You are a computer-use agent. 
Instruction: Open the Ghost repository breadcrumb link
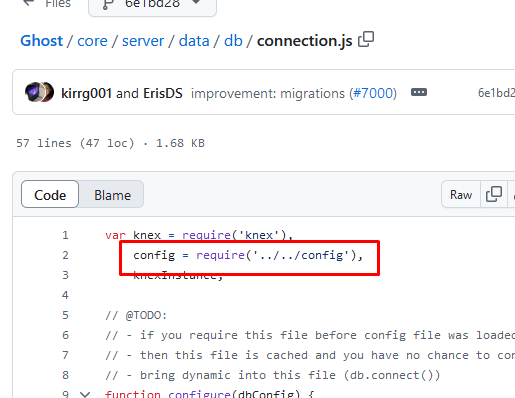point(41,41)
